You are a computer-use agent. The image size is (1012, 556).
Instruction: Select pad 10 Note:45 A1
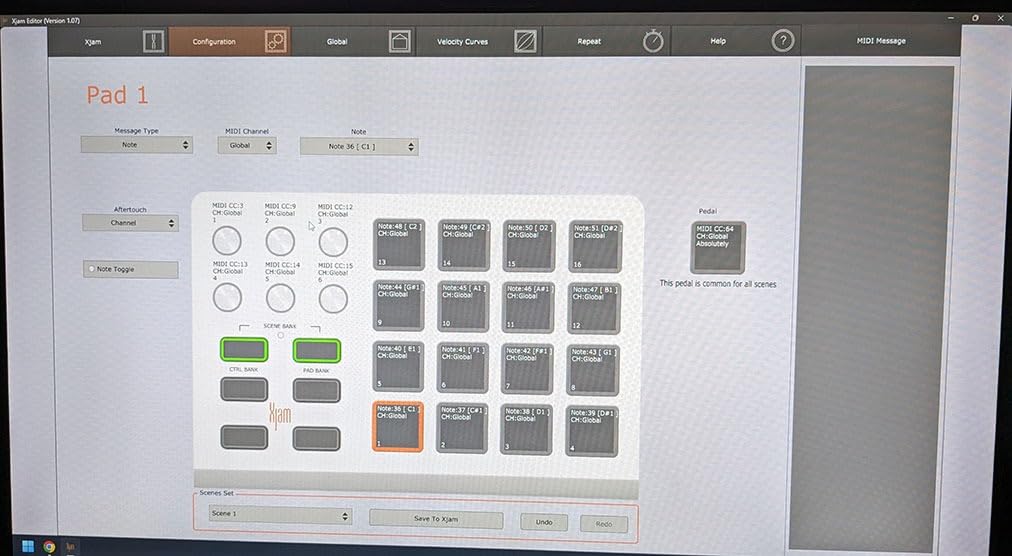point(463,306)
